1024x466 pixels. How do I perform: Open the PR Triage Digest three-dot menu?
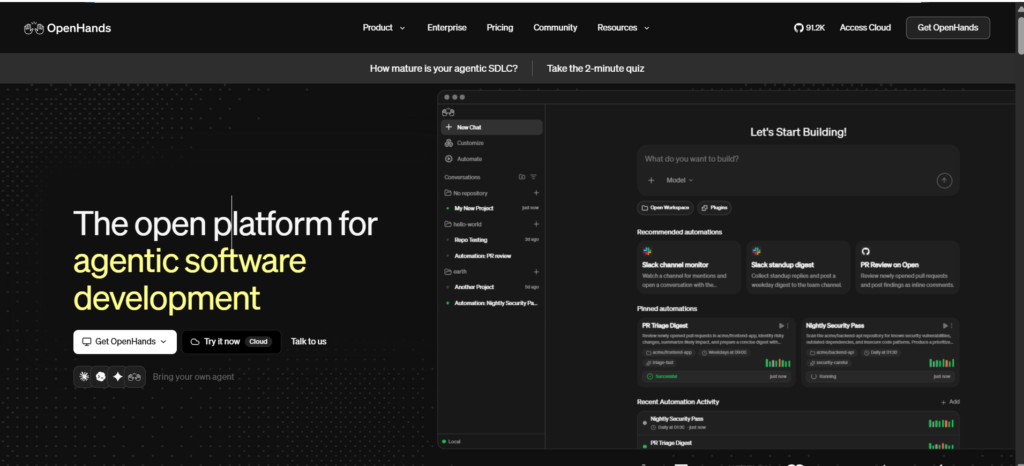tap(788, 326)
